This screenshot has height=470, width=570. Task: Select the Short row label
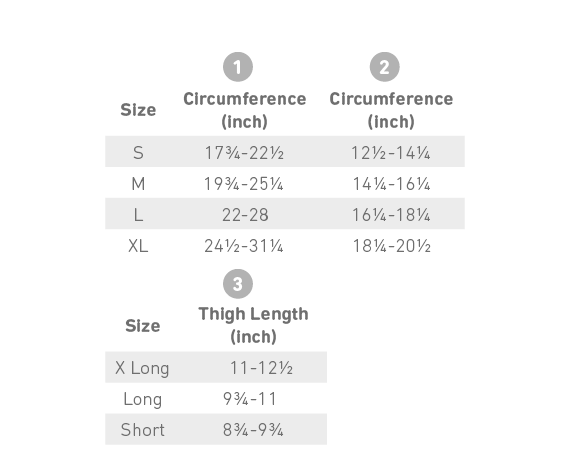[142, 430]
